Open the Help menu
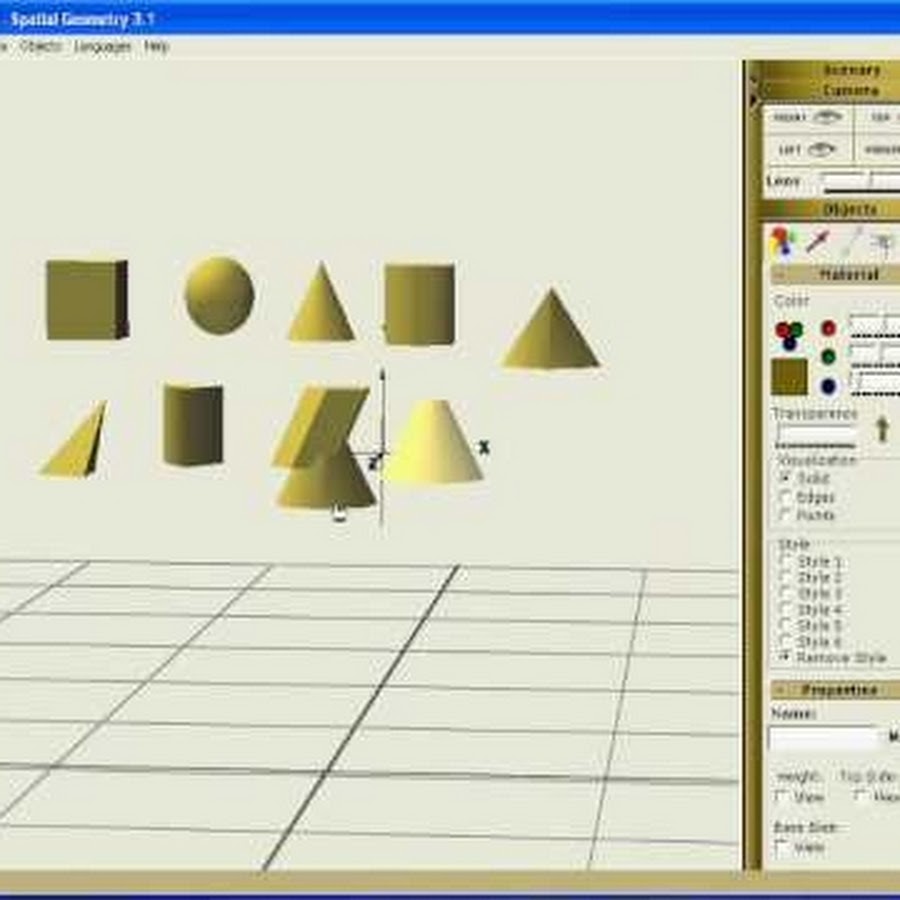Screen dimensions: 900x900 pos(156,46)
